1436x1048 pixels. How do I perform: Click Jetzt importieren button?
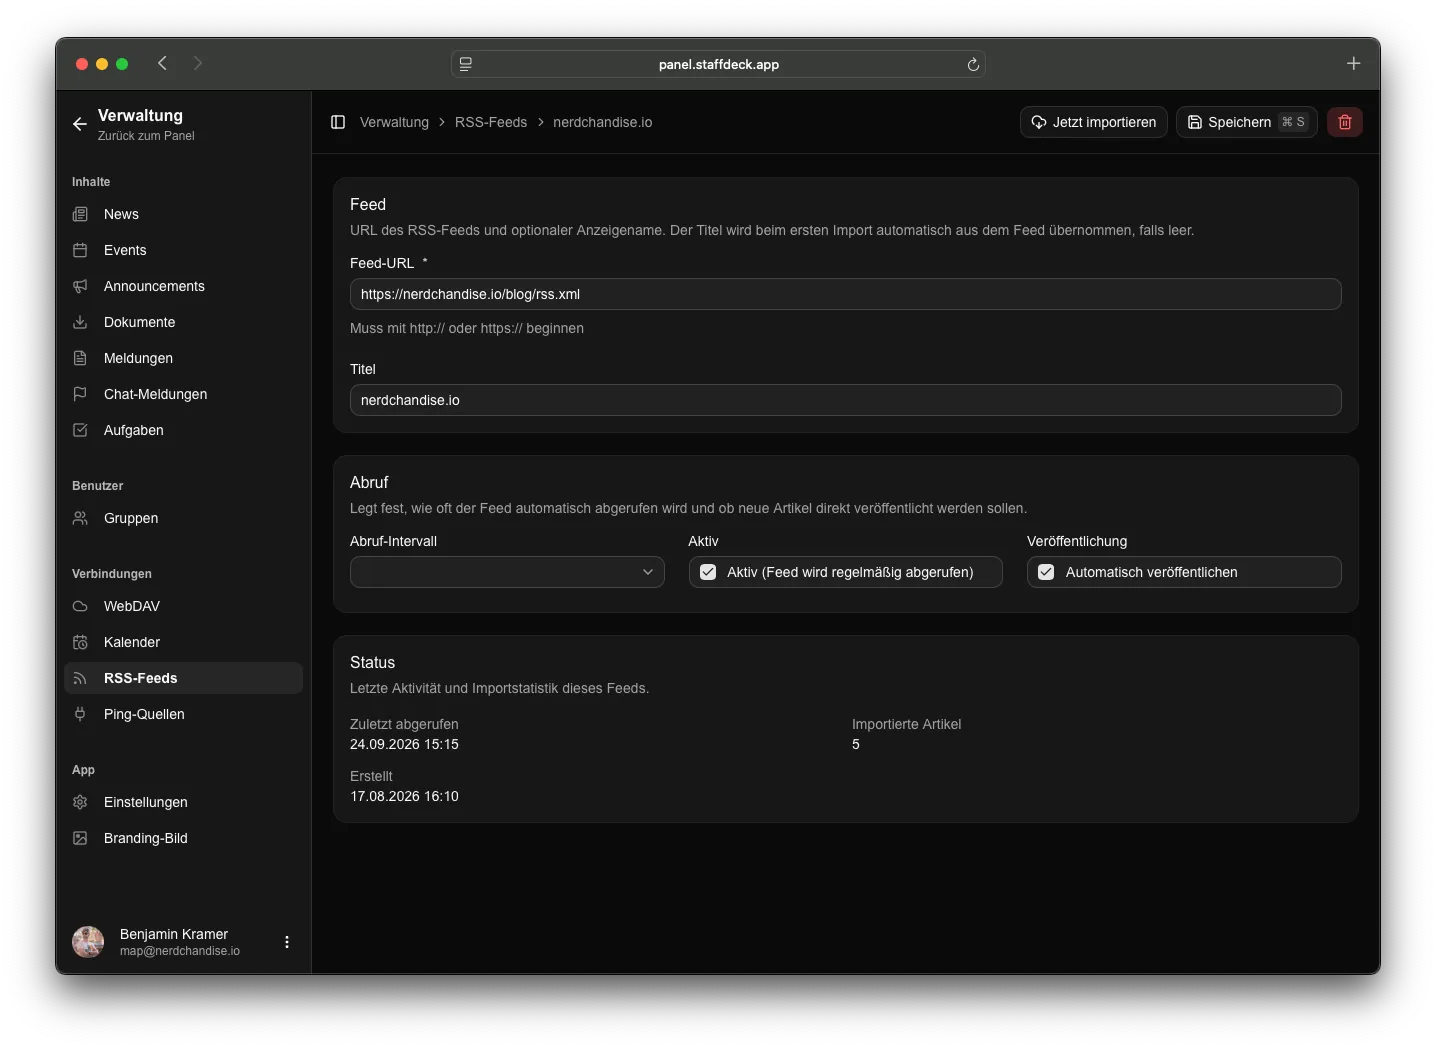(1093, 122)
